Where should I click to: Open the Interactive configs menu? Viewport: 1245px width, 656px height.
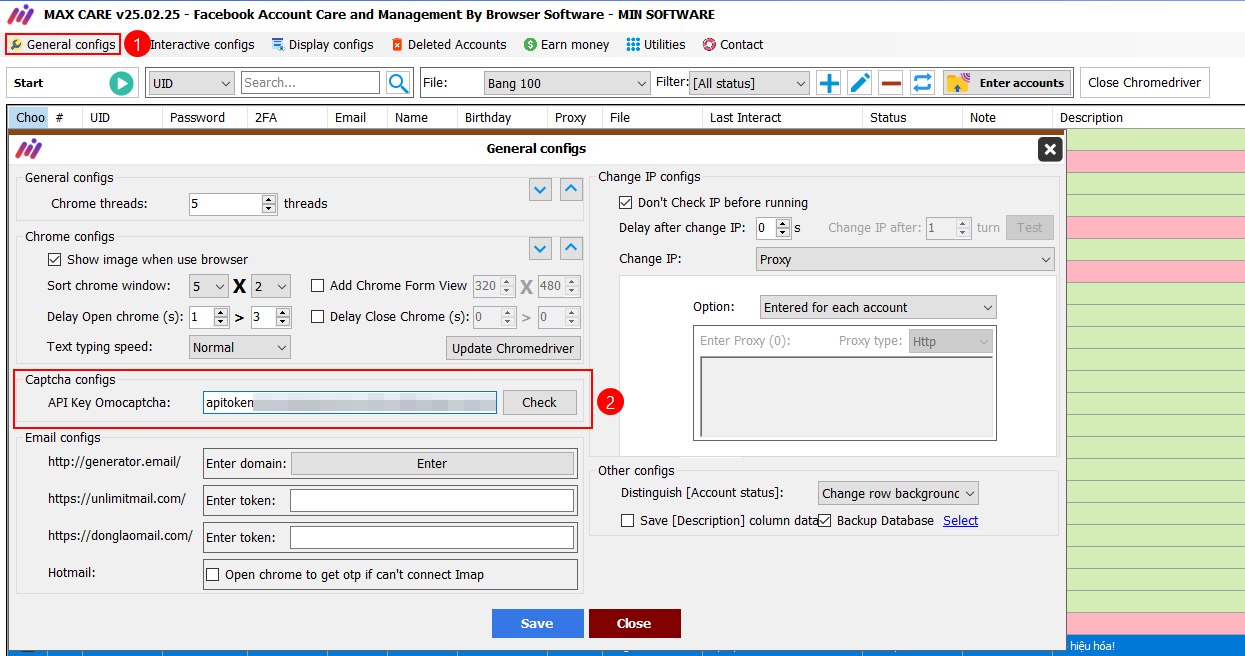(201, 44)
